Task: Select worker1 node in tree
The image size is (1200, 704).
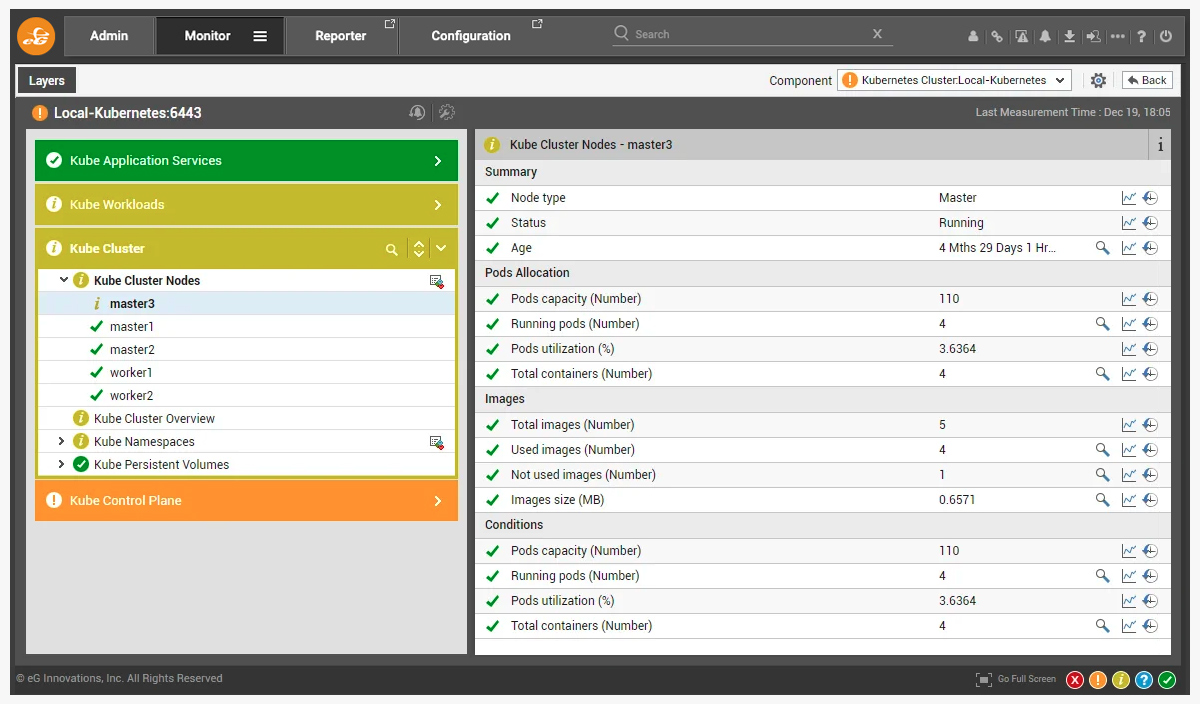Action: tap(131, 373)
